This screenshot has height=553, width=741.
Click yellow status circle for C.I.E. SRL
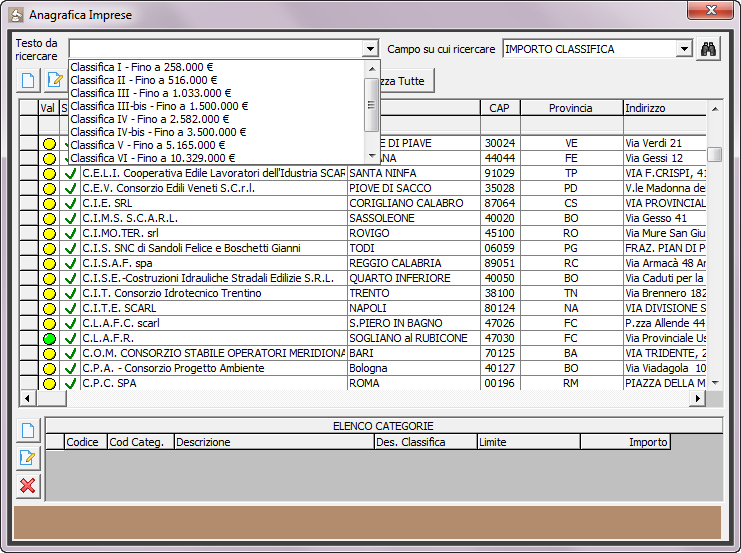coord(49,204)
